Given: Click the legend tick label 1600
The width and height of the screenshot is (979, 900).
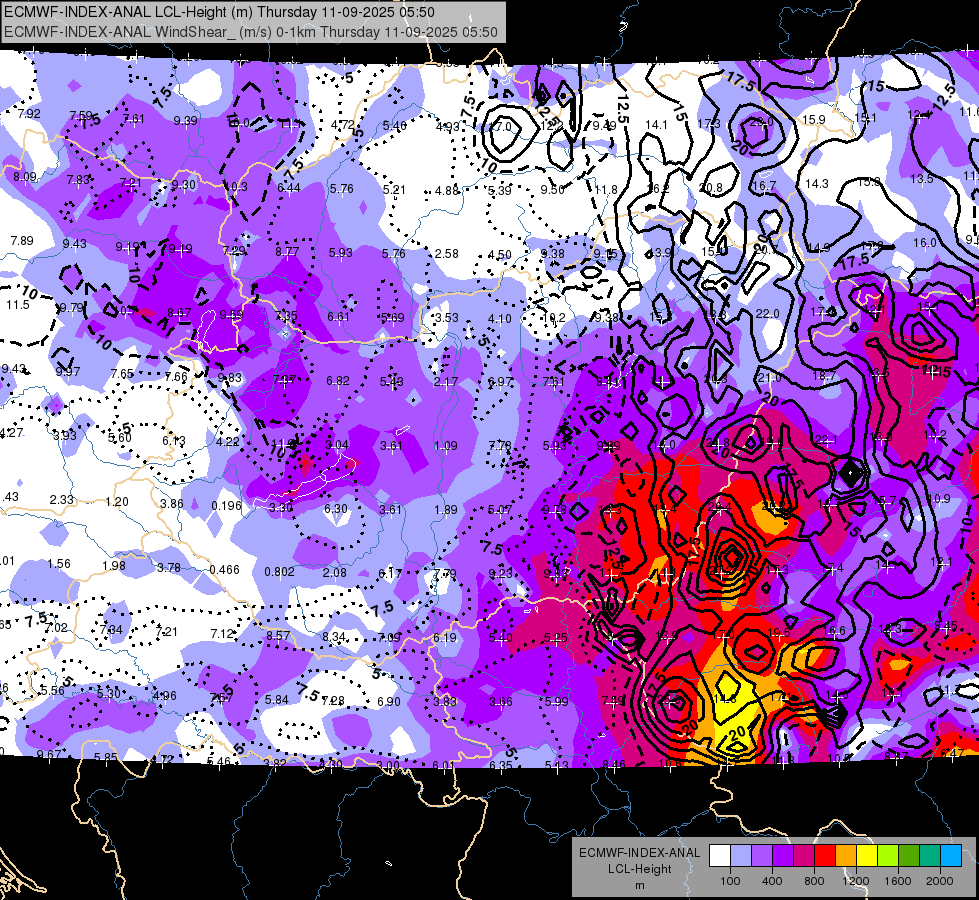Looking at the screenshot, I should 898,881.
